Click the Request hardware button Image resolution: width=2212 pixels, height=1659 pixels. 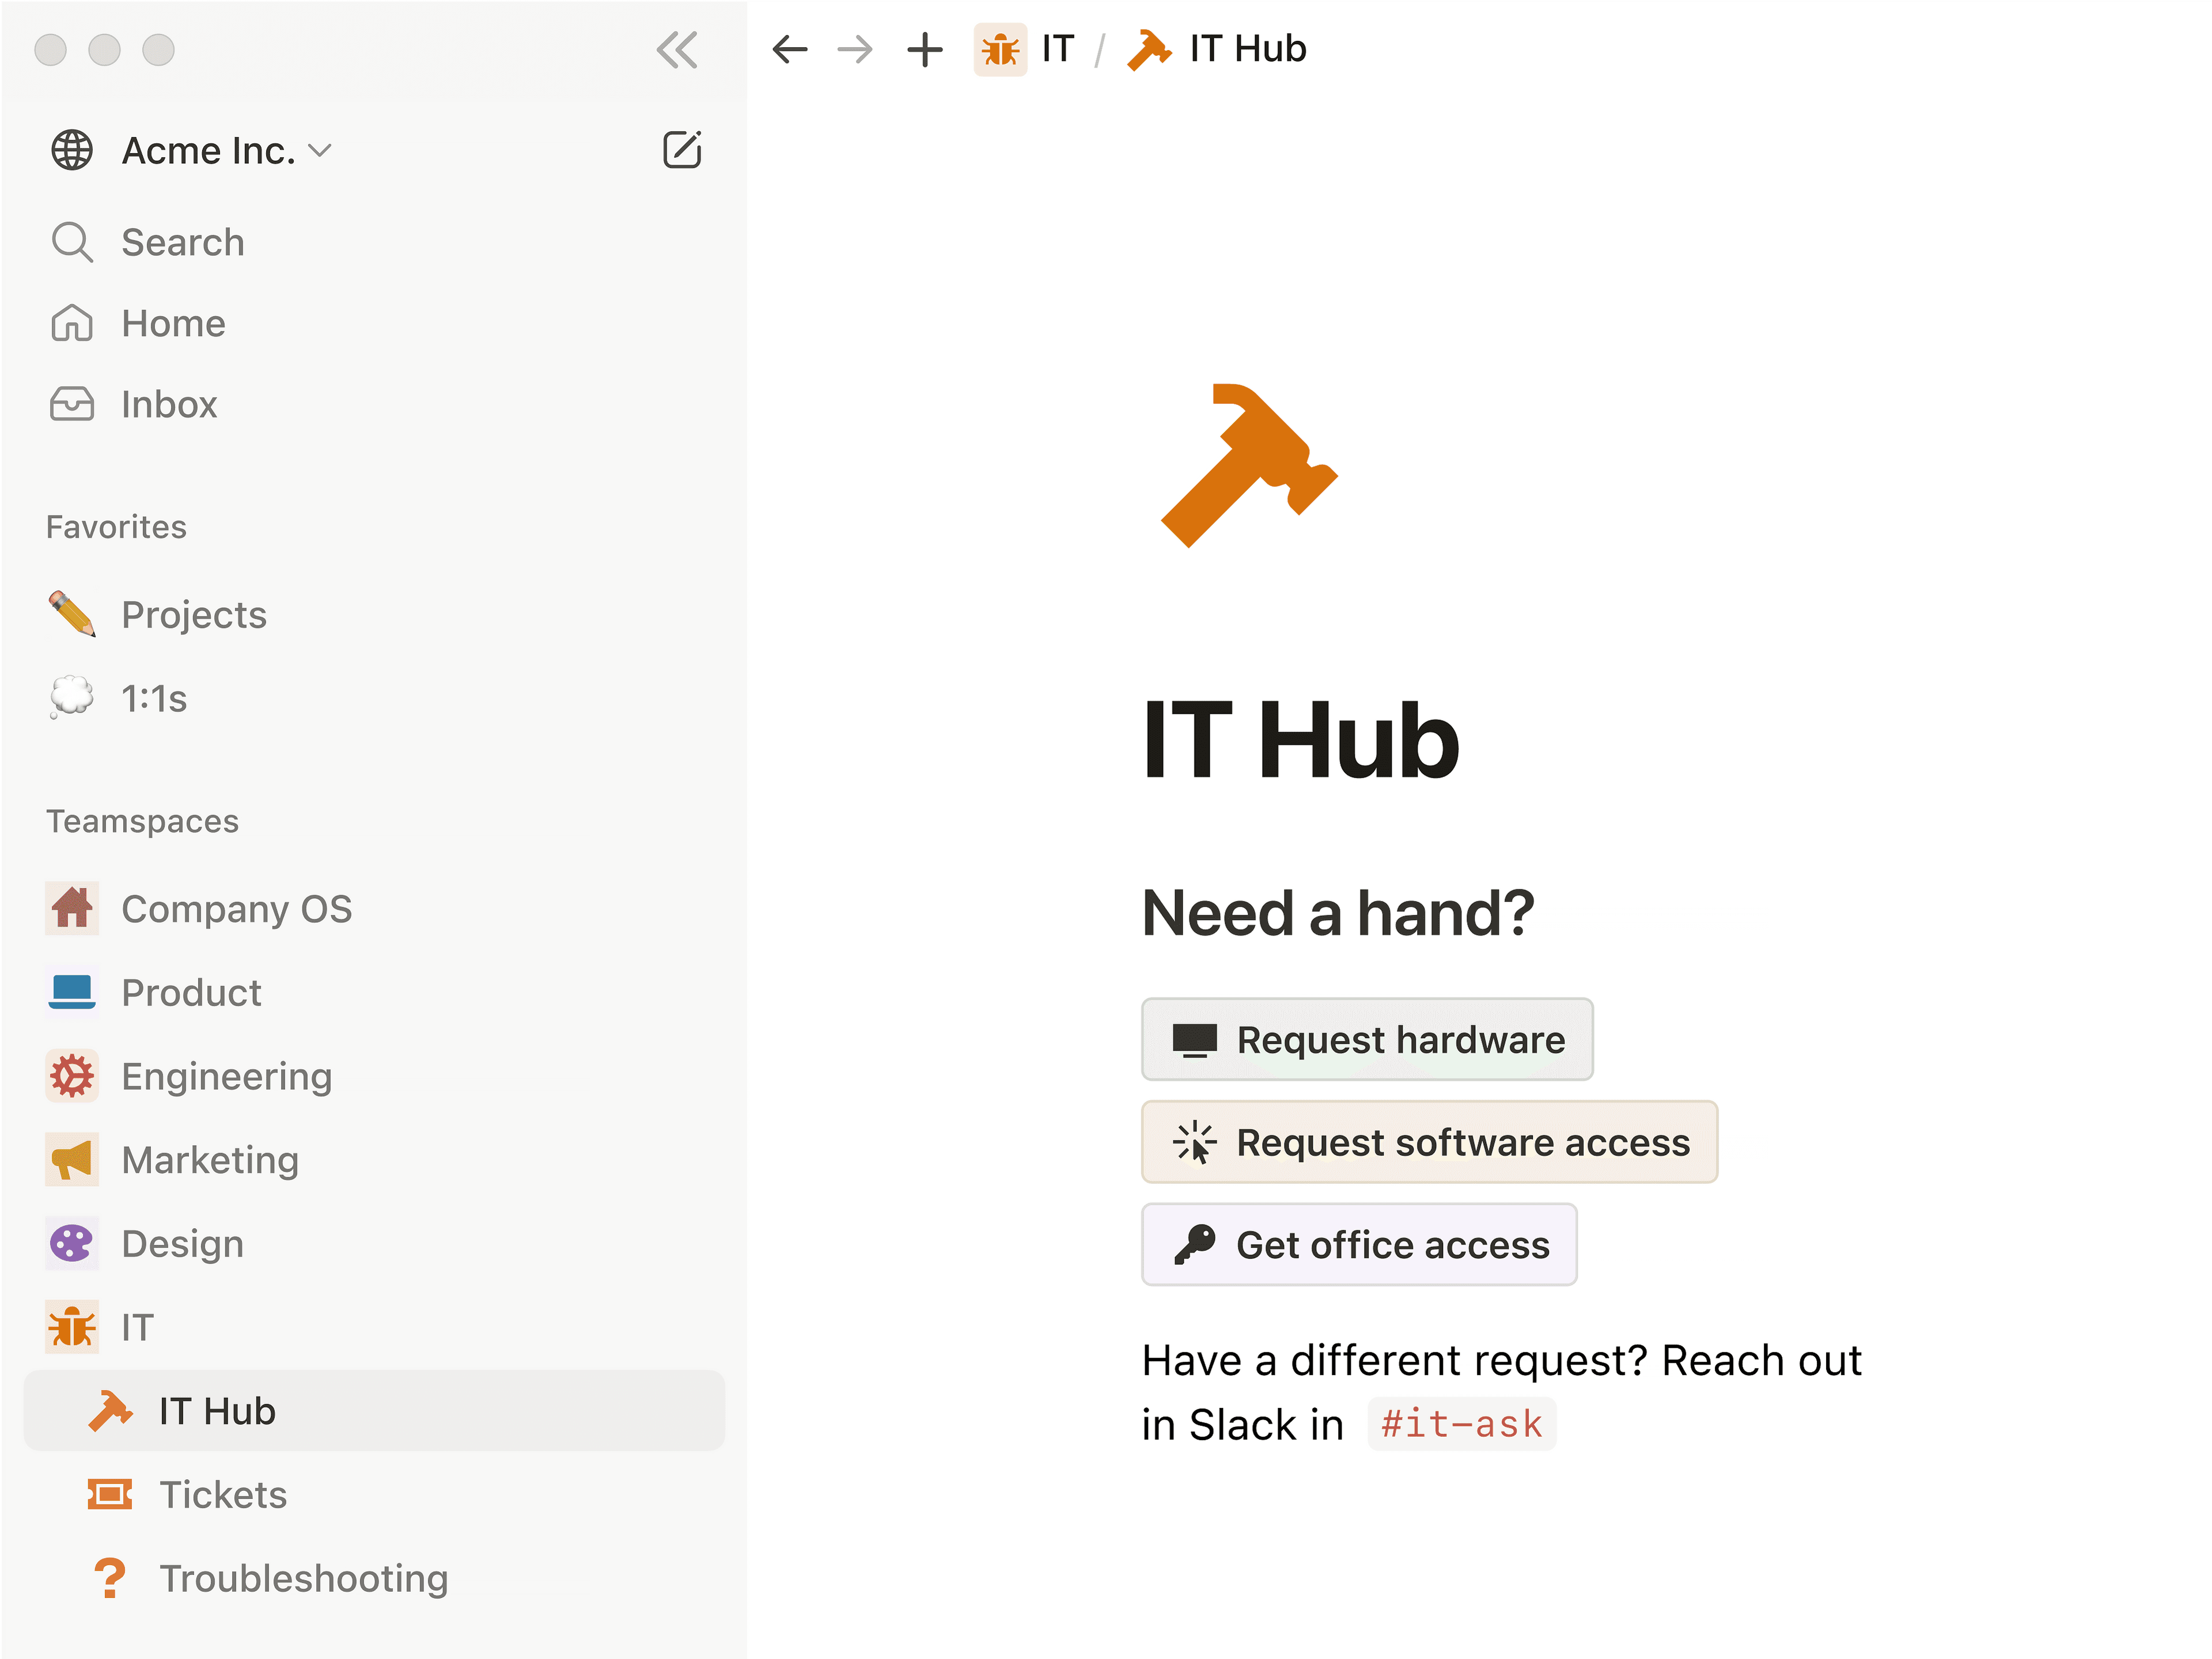(1367, 1039)
